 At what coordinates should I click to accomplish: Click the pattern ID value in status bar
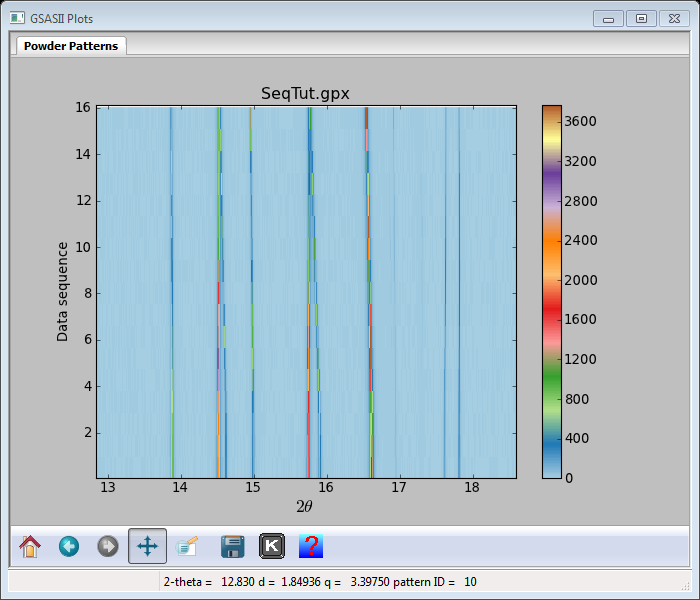[x=470, y=582]
